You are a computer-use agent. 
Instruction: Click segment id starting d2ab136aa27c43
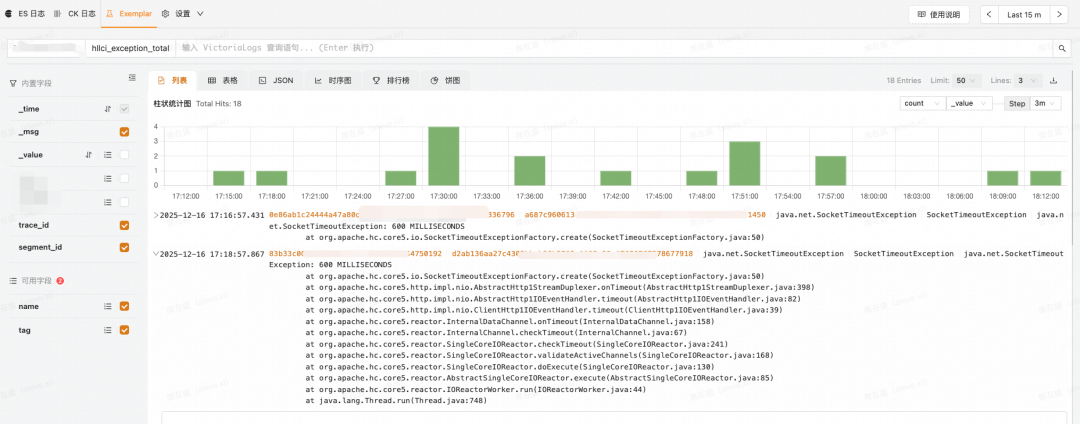point(572,254)
